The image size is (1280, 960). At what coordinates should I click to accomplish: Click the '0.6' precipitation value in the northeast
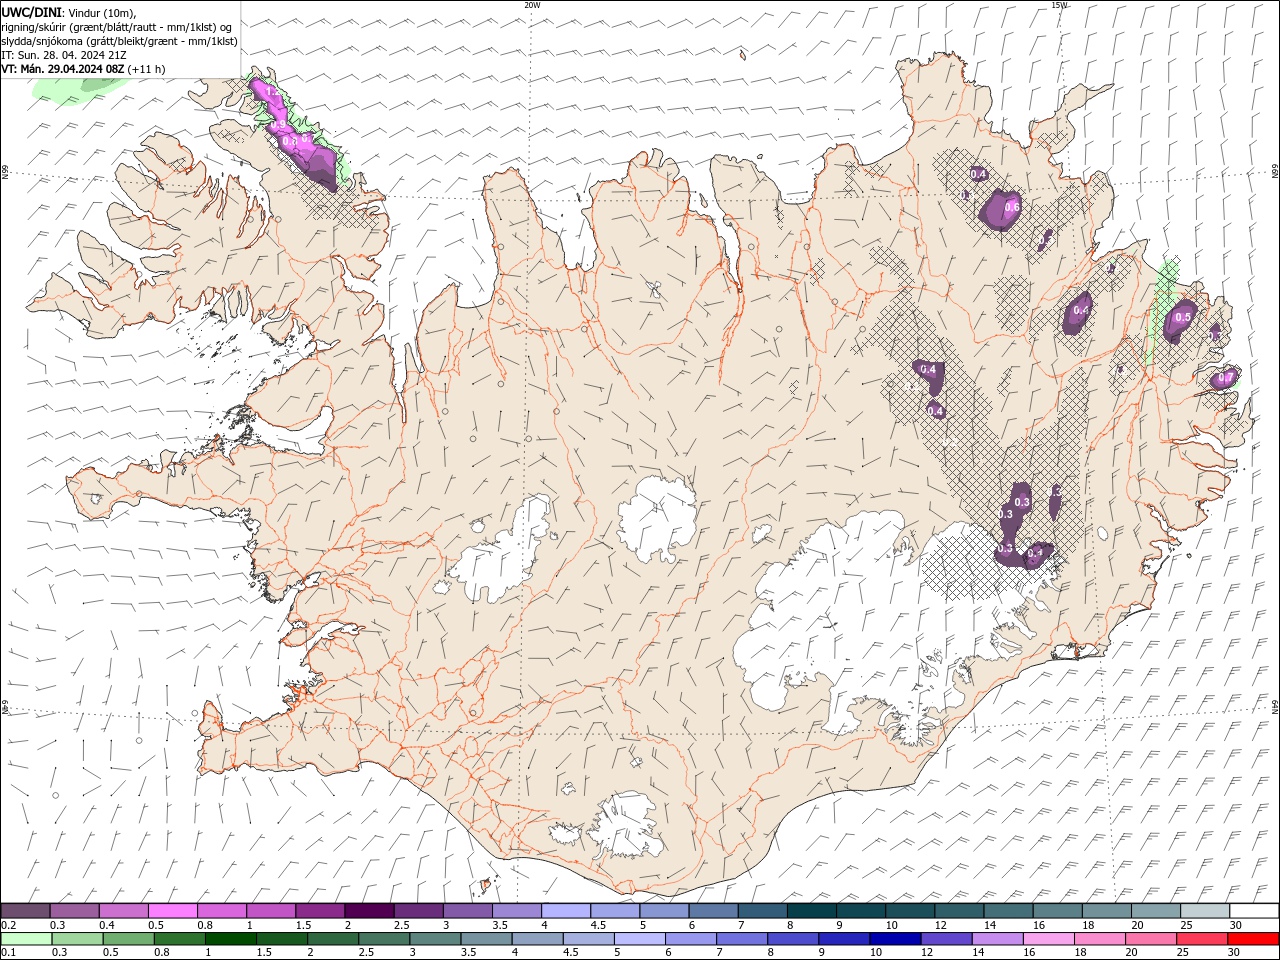click(1011, 207)
